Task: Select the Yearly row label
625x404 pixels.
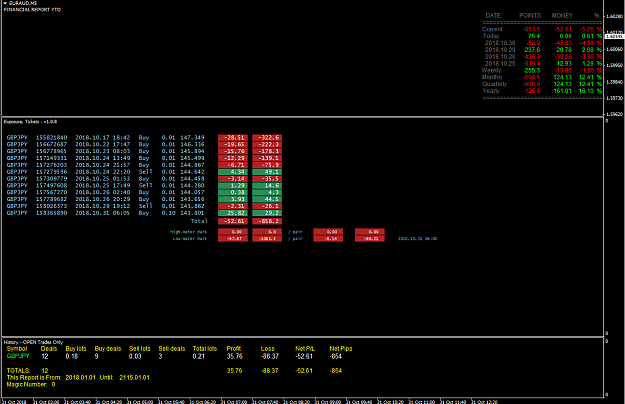Action: [x=491, y=90]
